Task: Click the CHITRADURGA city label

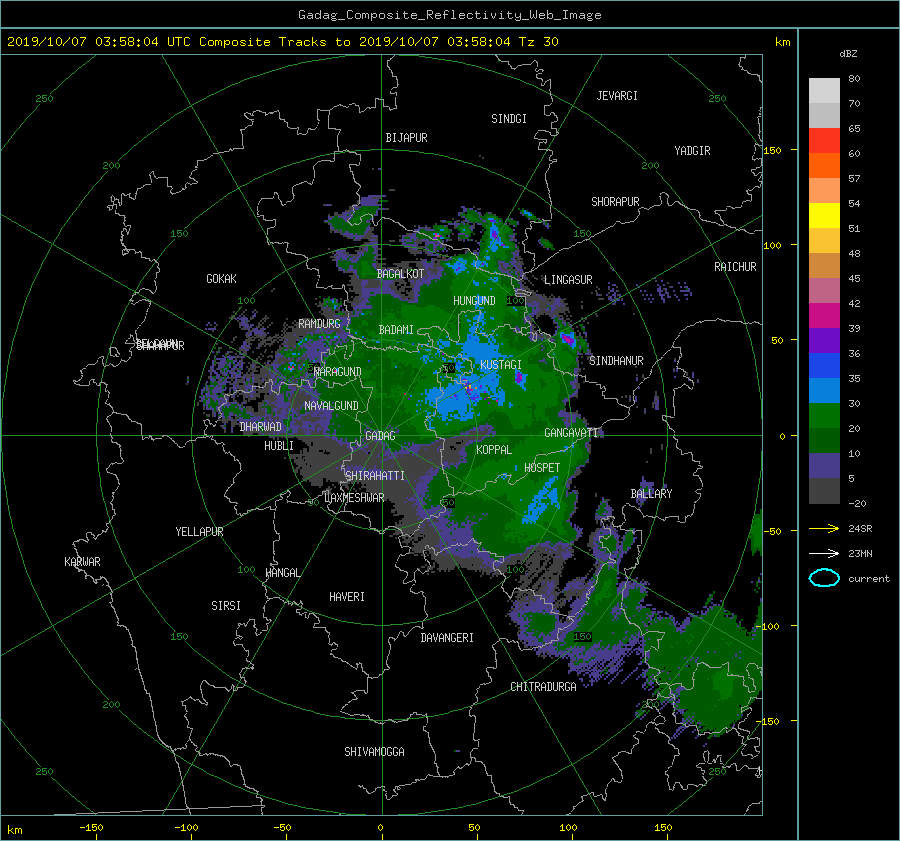Action: pyautogui.click(x=544, y=687)
